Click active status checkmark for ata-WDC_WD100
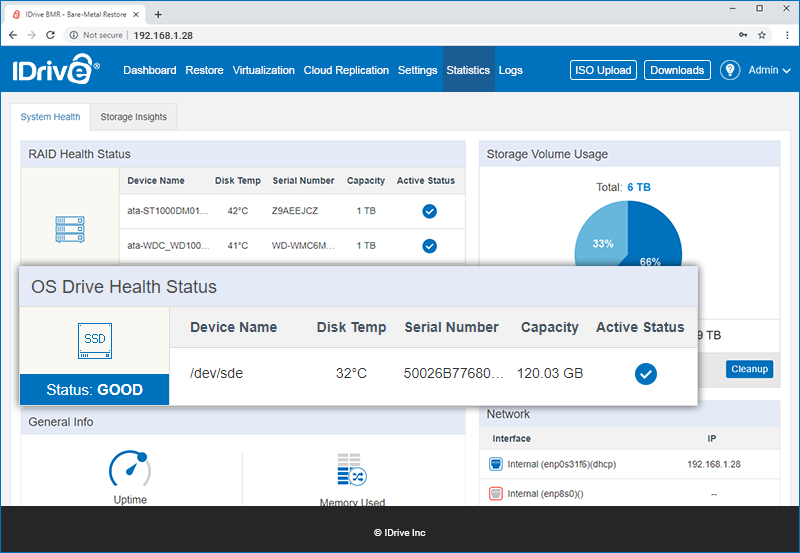 click(429, 246)
